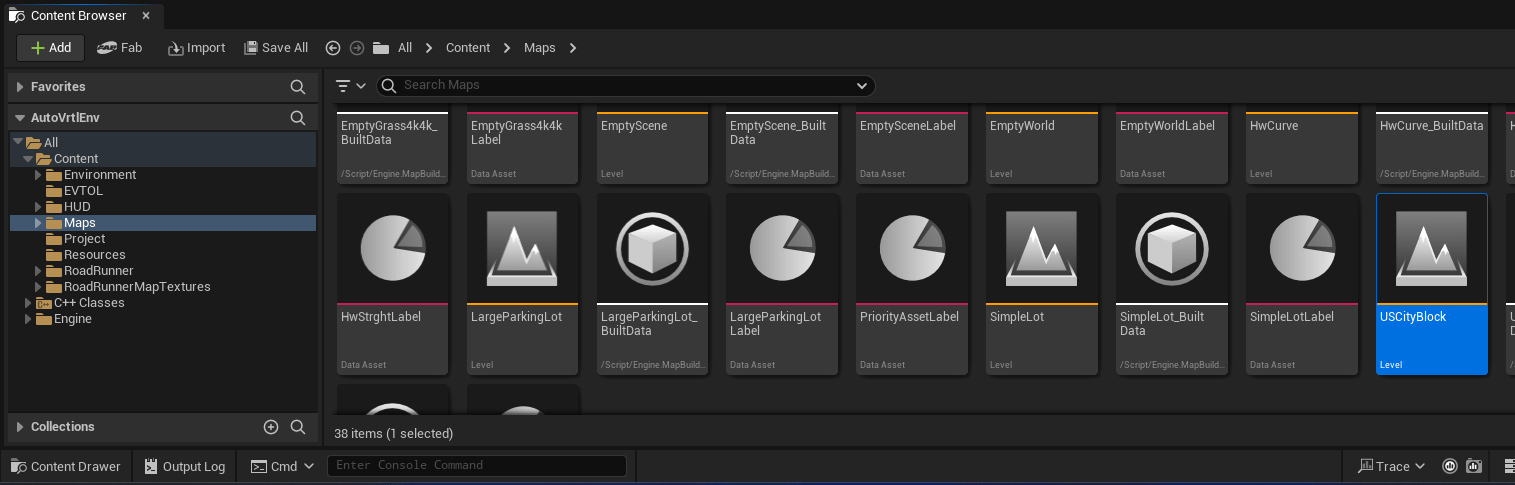Select the SimpleLotLabel asset
Screen dimensions: 1515x485
pyautogui.click(x=1302, y=284)
